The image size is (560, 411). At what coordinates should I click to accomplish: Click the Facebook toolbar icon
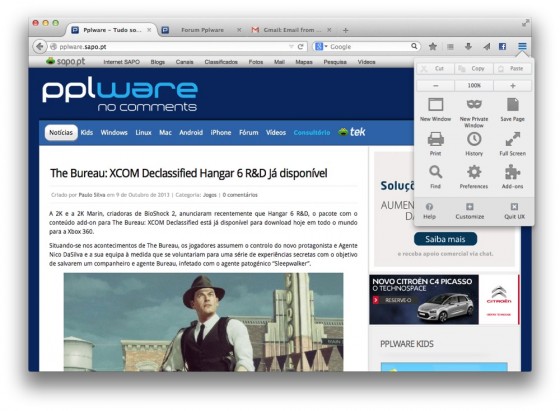tap(502, 46)
